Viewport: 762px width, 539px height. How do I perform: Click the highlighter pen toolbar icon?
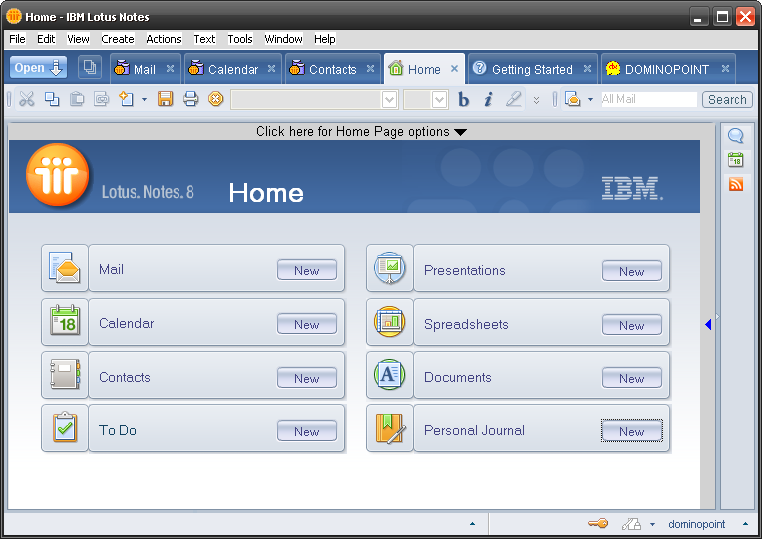click(513, 99)
